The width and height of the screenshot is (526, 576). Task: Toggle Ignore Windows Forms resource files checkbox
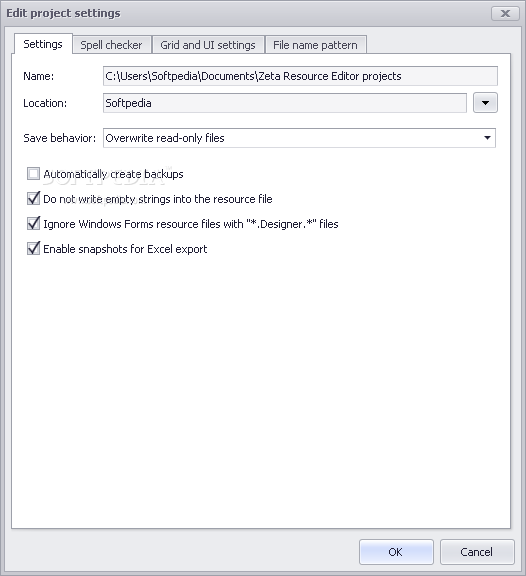[x=33, y=223]
